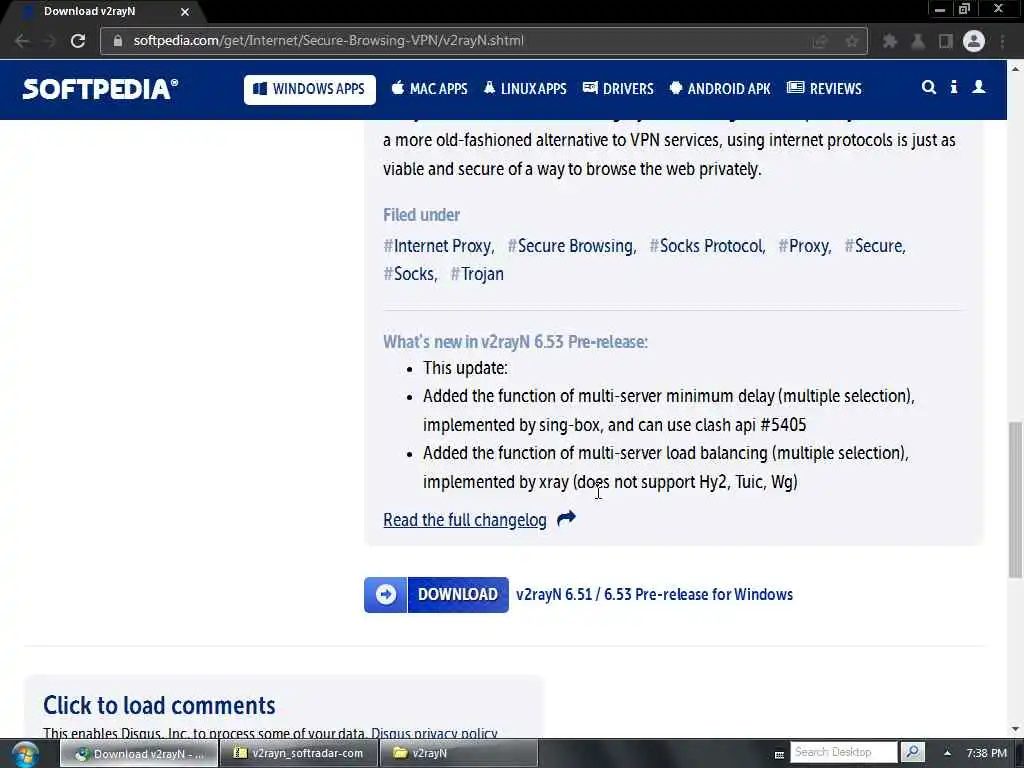Open Linux Apps menu item
1024x768 pixels.
(525, 89)
